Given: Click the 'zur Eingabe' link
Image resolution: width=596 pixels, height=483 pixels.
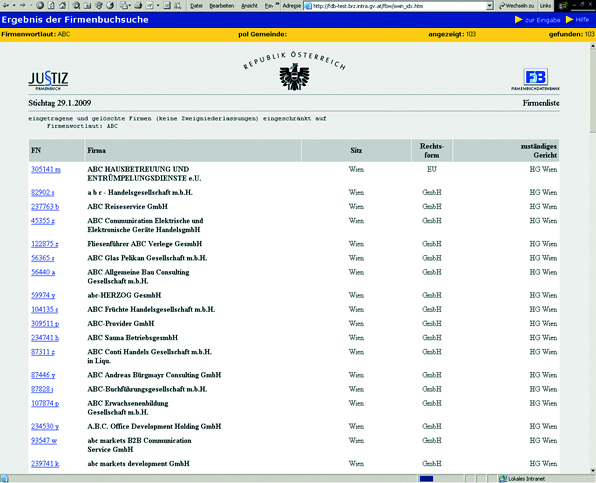Looking at the screenshot, I should point(543,20).
